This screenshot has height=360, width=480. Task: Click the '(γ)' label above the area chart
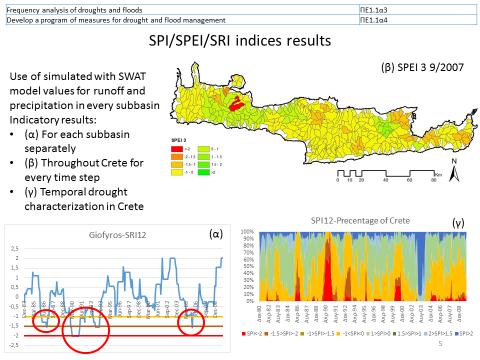point(458,223)
